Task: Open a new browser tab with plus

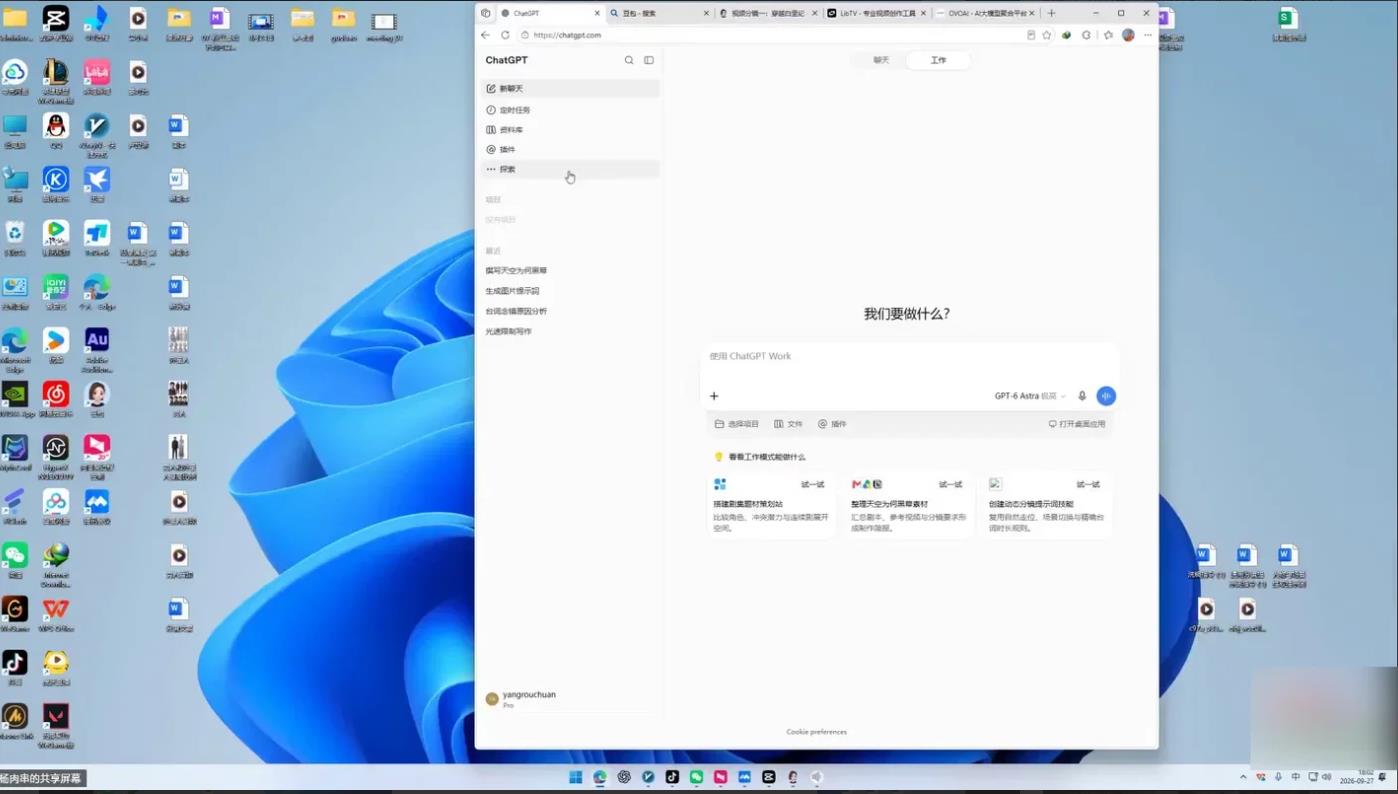Action: click(x=1051, y=13)
